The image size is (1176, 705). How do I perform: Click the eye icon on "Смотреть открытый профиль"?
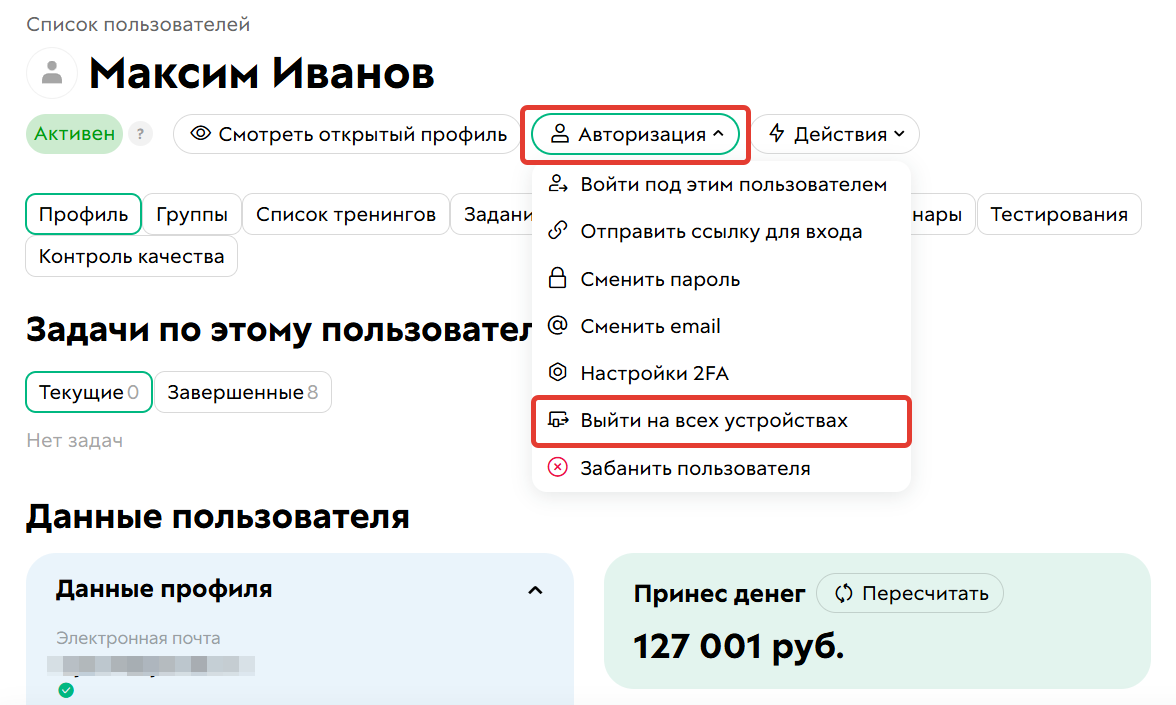click(x=200, y=133)
